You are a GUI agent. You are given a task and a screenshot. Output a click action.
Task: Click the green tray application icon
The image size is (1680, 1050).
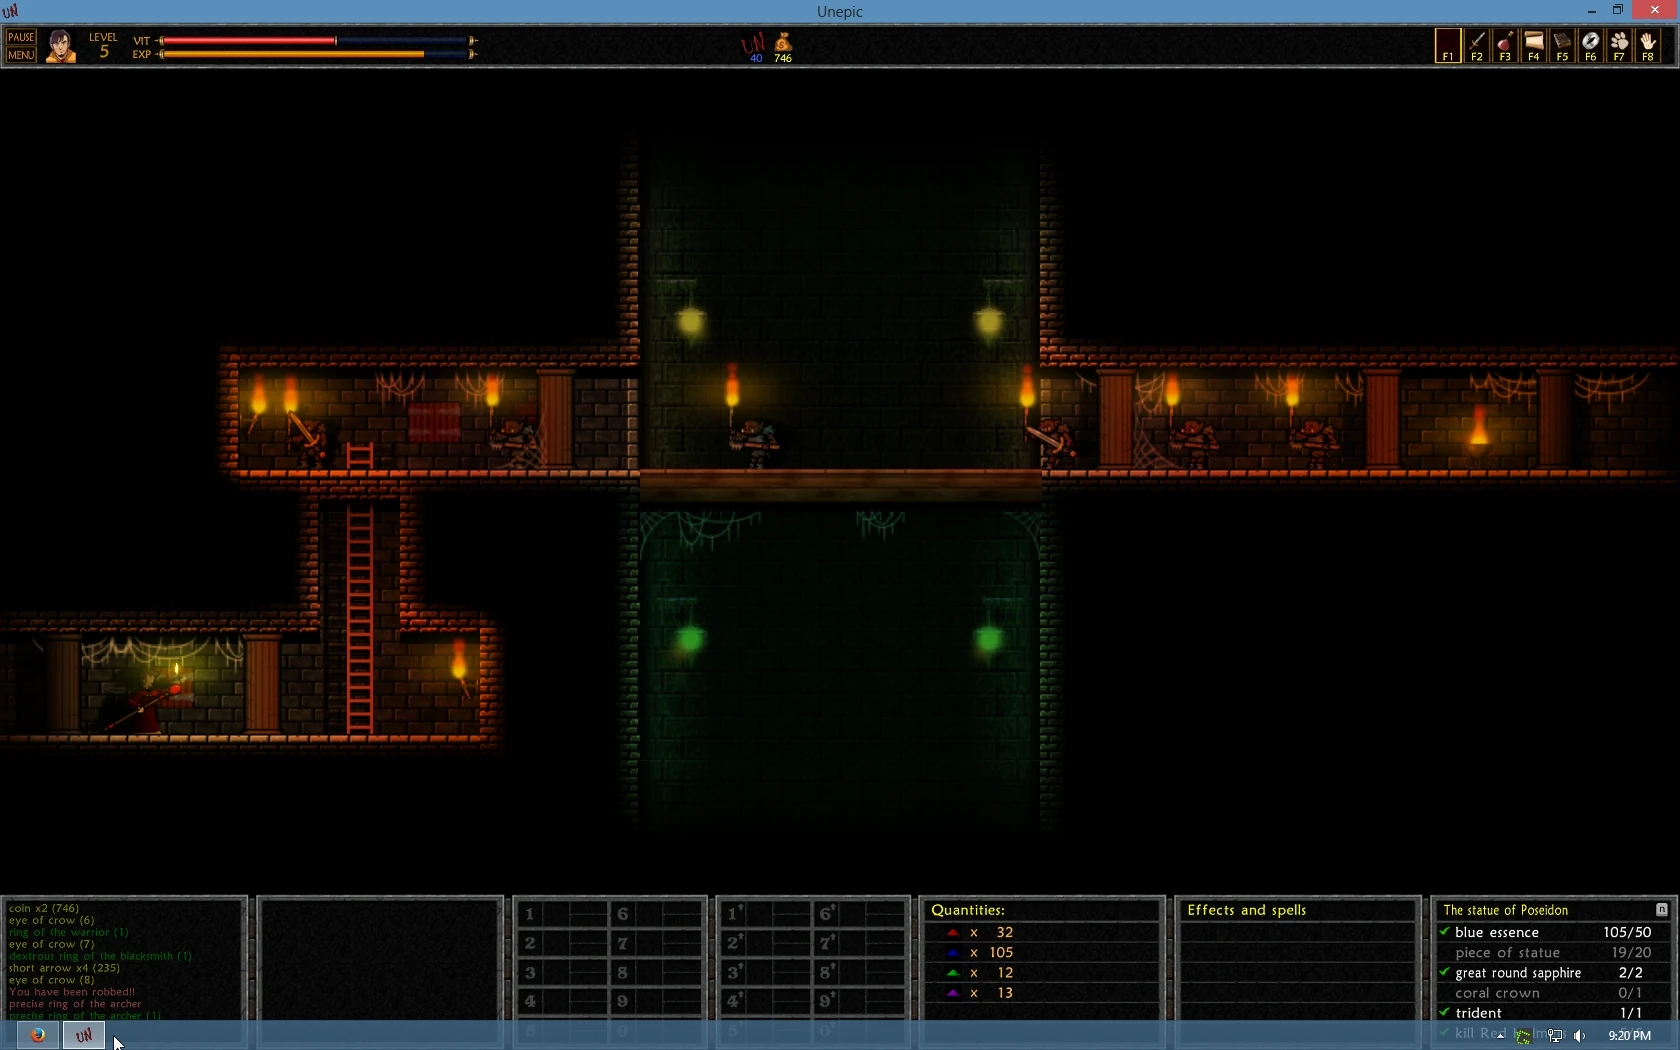[1523, 1036]
